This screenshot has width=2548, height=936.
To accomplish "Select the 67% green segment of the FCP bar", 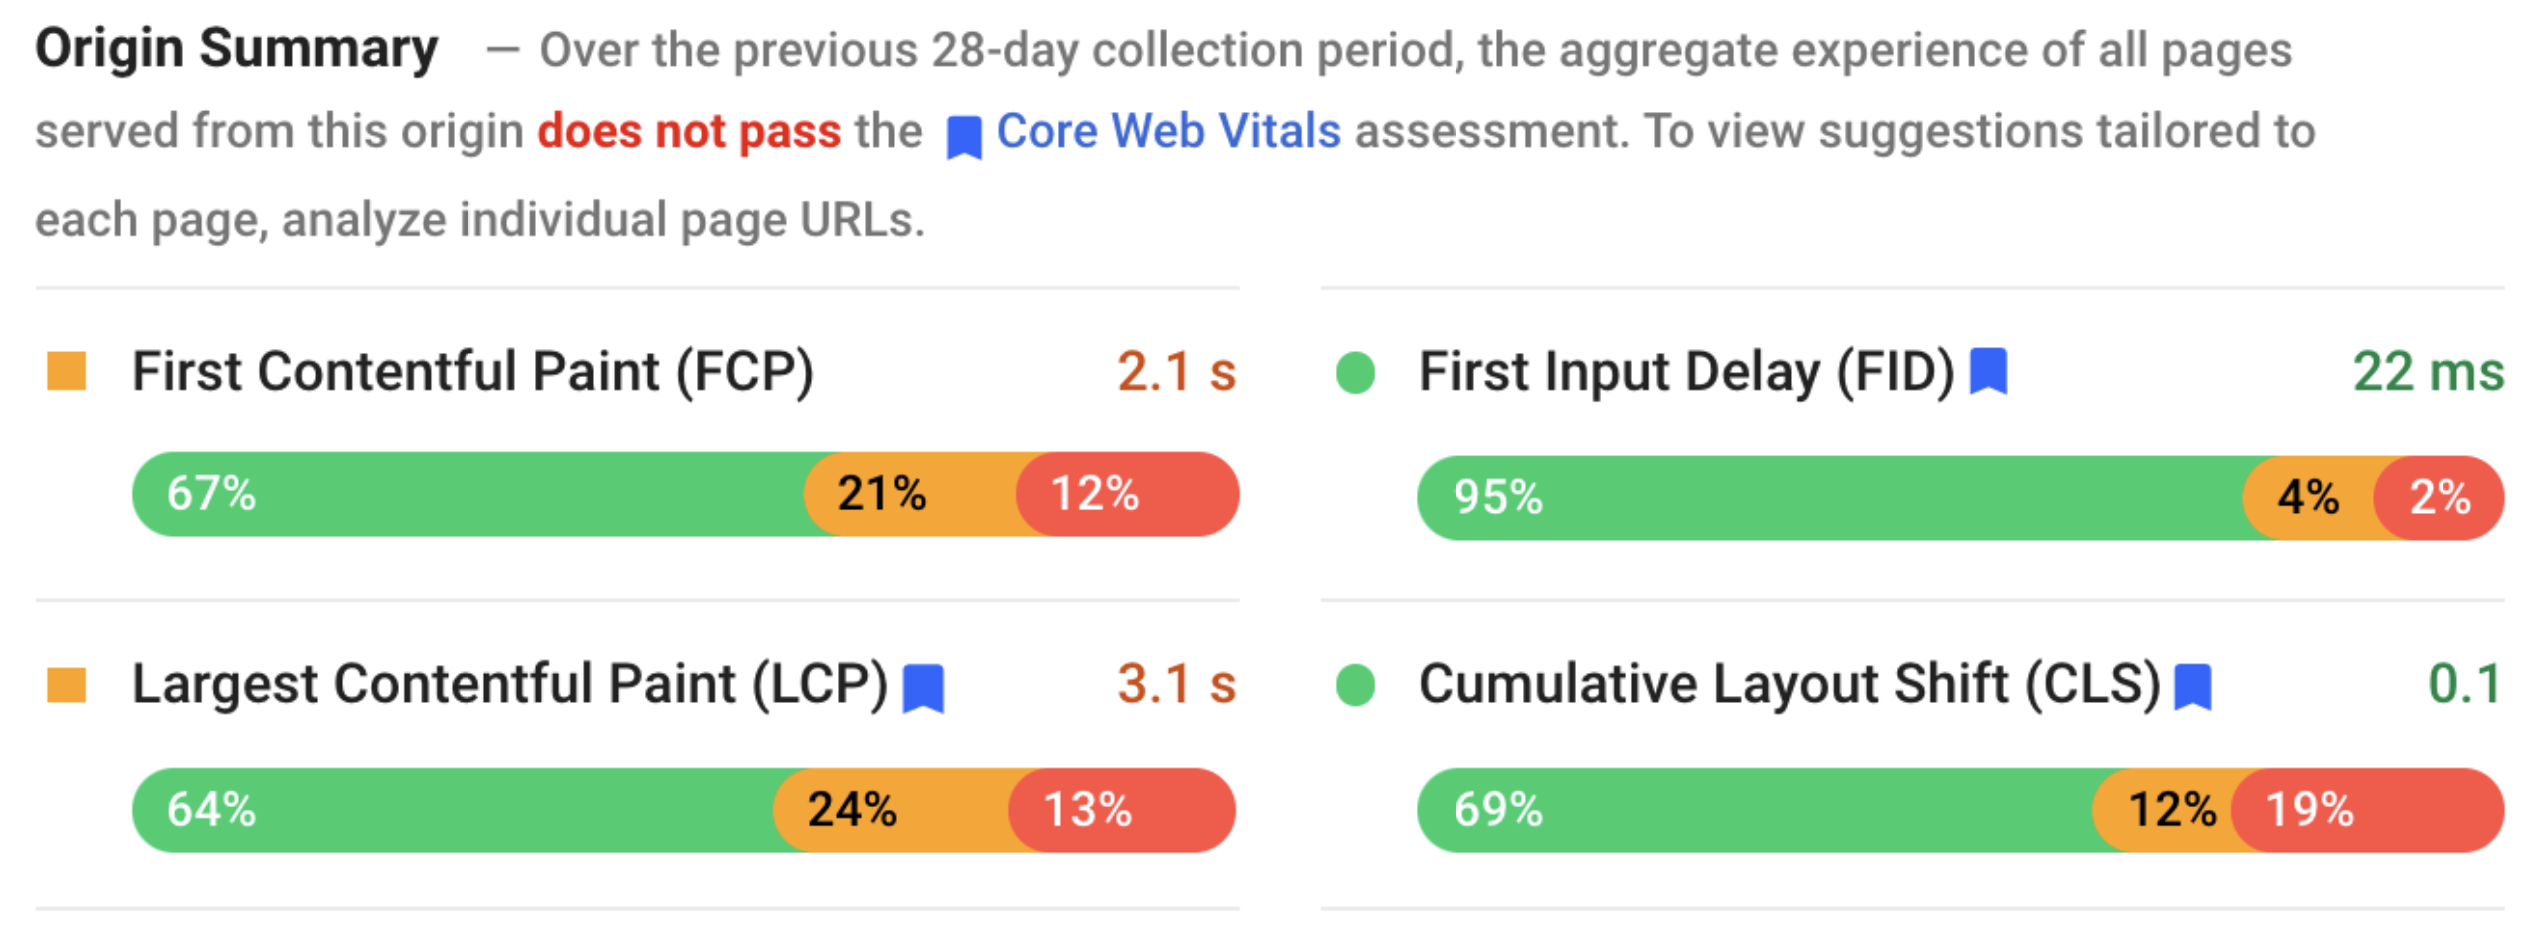I will coord(470,494).
